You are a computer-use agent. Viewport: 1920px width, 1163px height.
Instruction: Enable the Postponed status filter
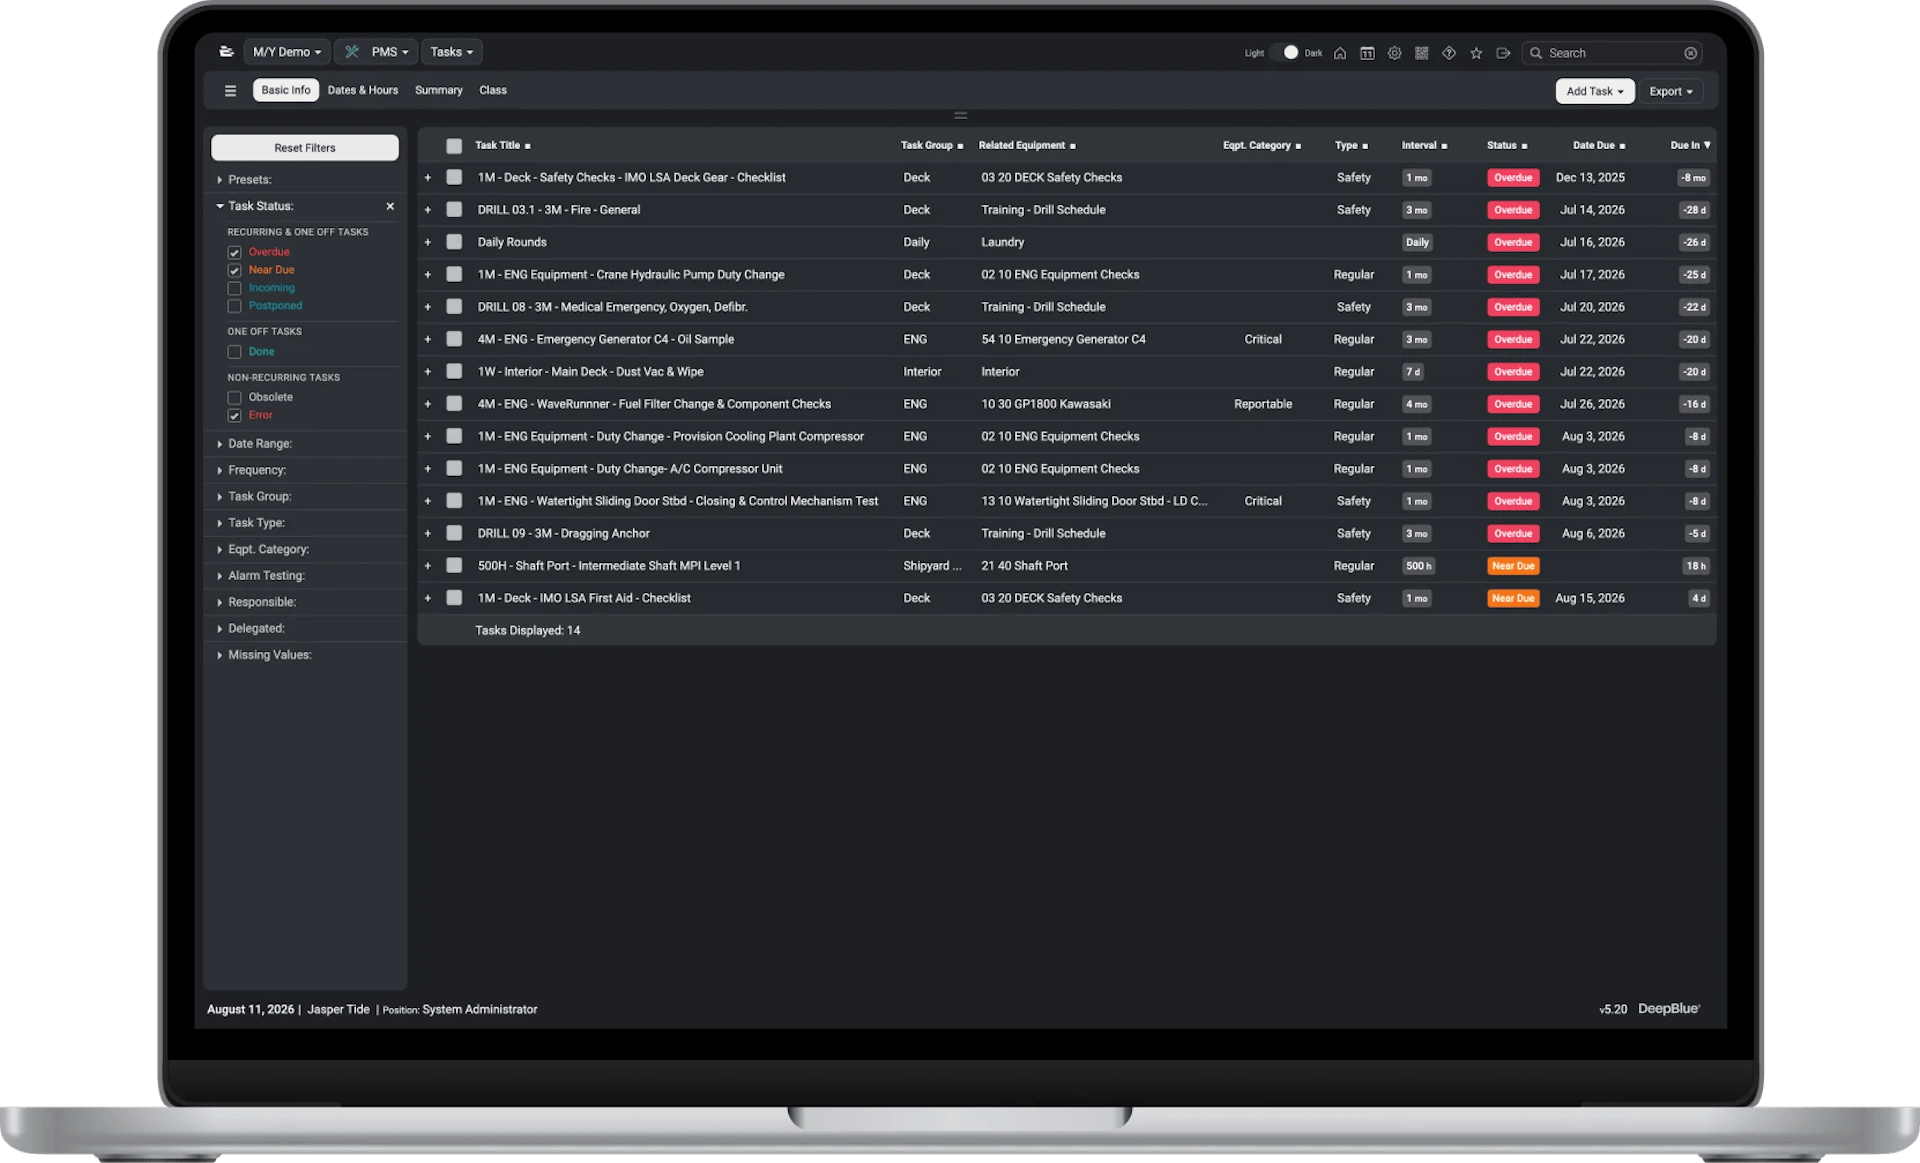[x=234, y=306]
